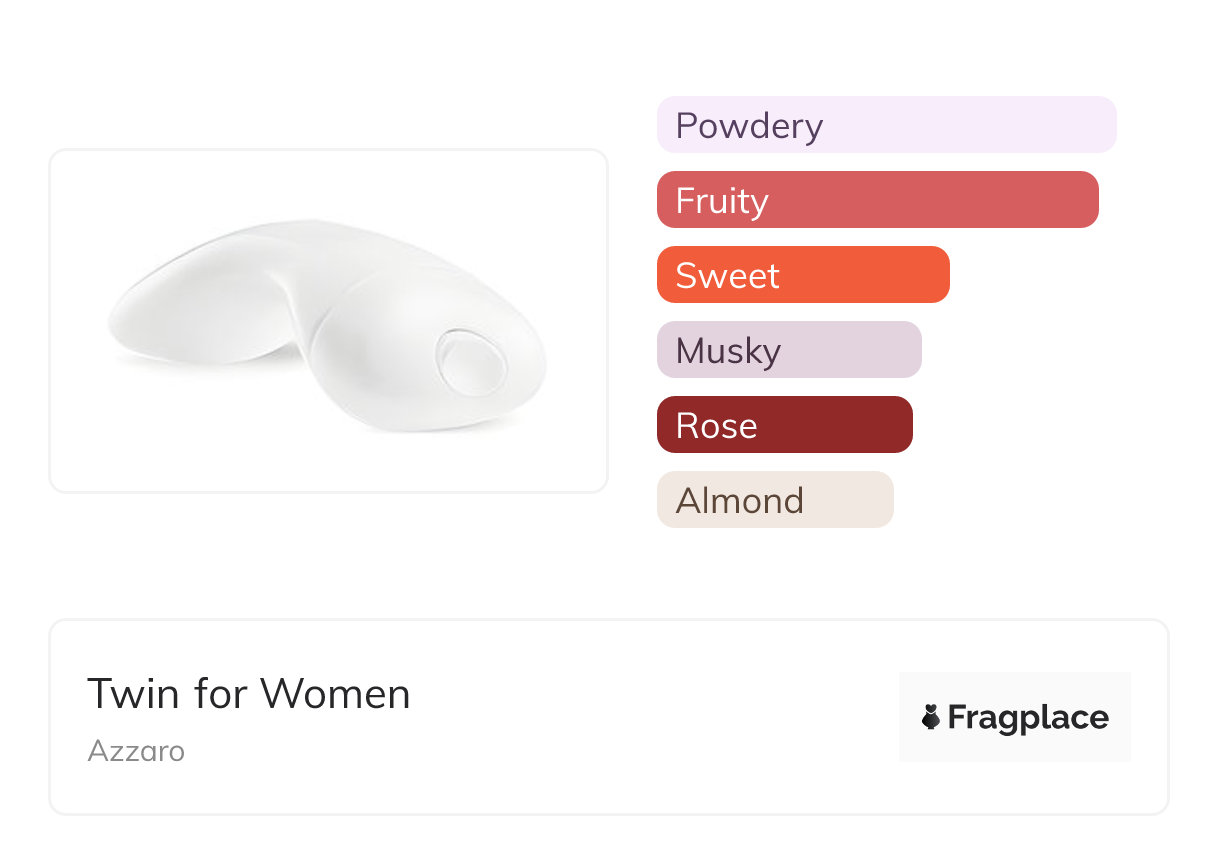Select the beige Almond accord bar

850,500
